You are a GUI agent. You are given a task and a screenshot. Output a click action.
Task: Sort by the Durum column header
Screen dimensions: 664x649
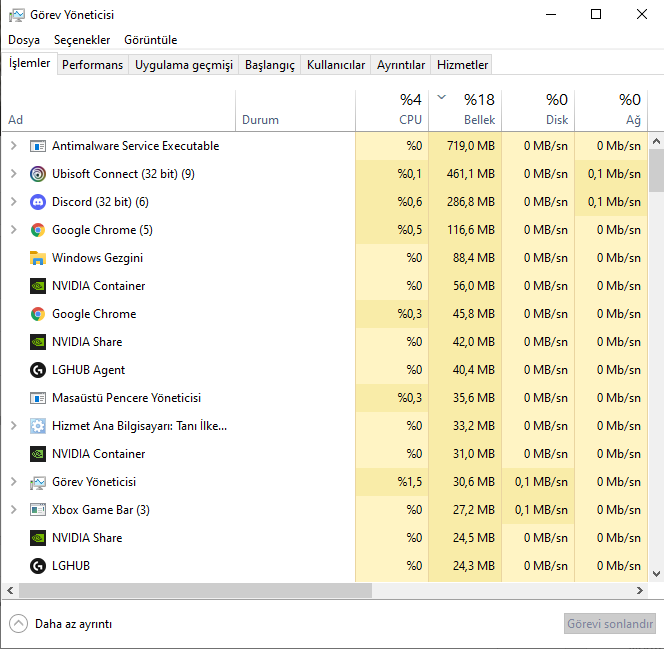(295, 110)
